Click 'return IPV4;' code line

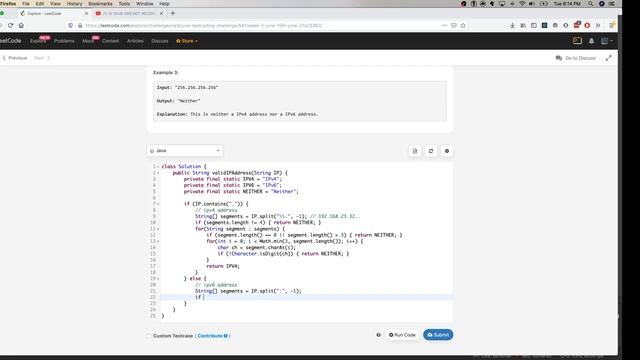click(223, 266)
